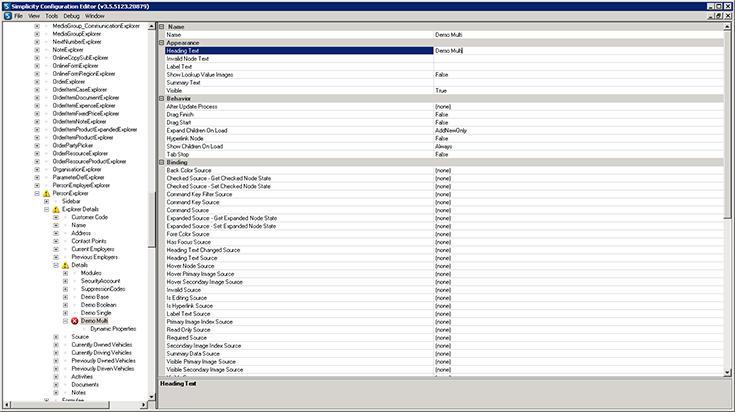This screenshot has width=735, height=412.
Task: Click the warning icon beside PersonExplorer
Action: [46, 194]
